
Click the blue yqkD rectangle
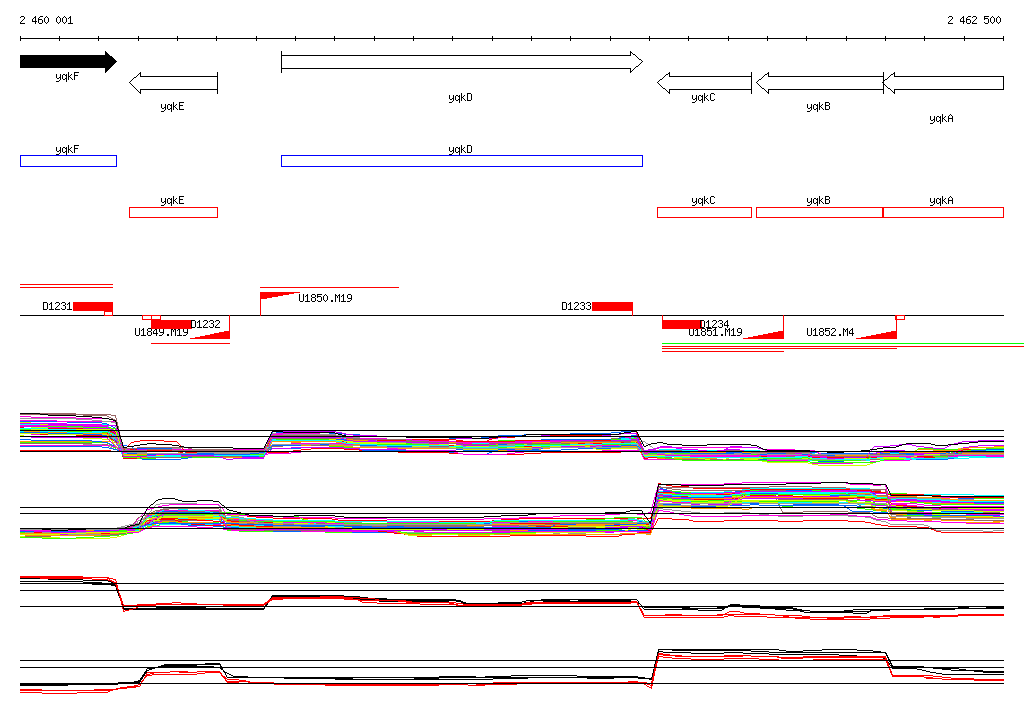point(462,161)
